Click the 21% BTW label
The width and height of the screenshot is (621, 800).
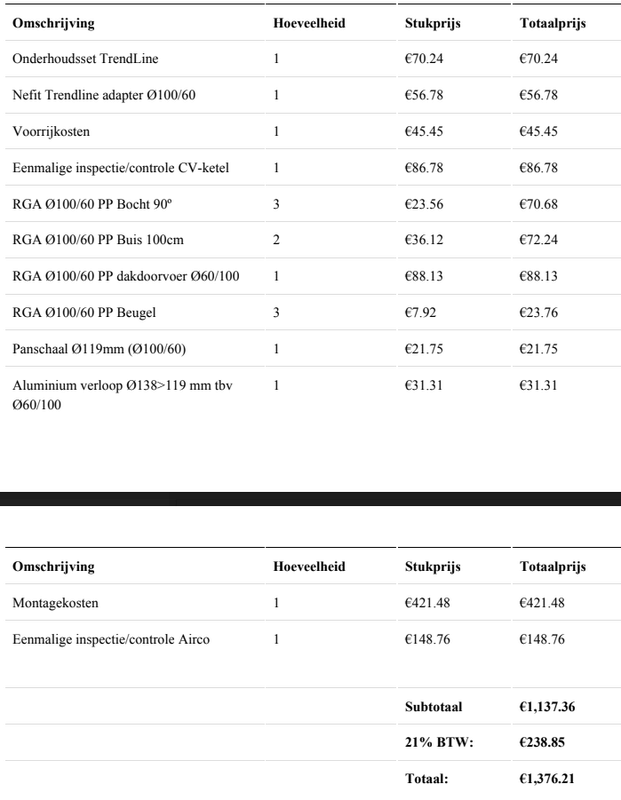click(438, 743)
